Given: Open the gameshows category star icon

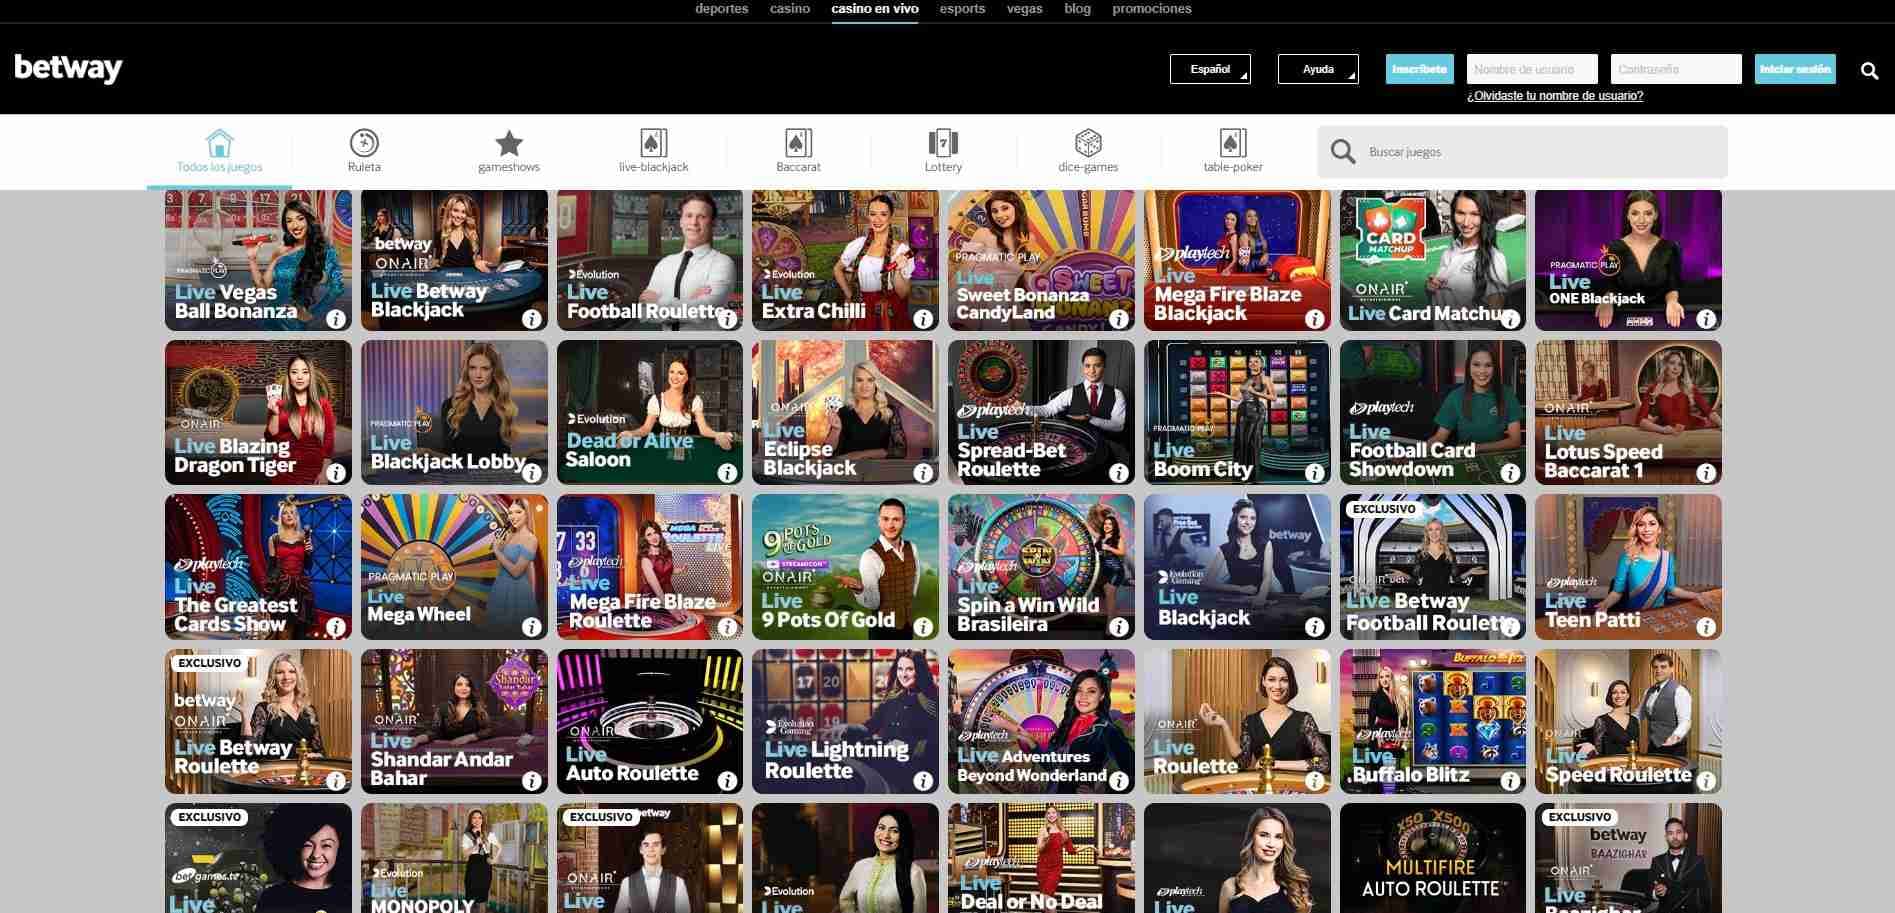Looking at the screenshot, I should point(510,139).
